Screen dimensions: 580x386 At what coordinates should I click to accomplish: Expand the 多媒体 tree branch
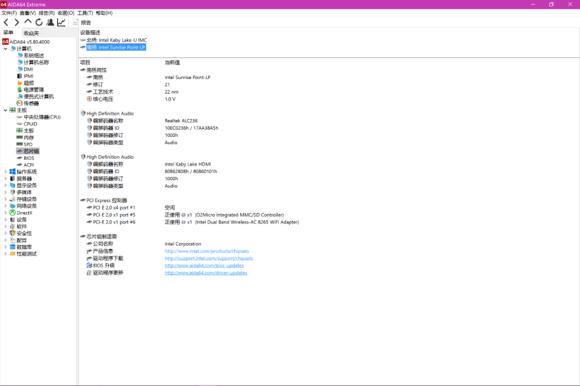pos(6,192)
